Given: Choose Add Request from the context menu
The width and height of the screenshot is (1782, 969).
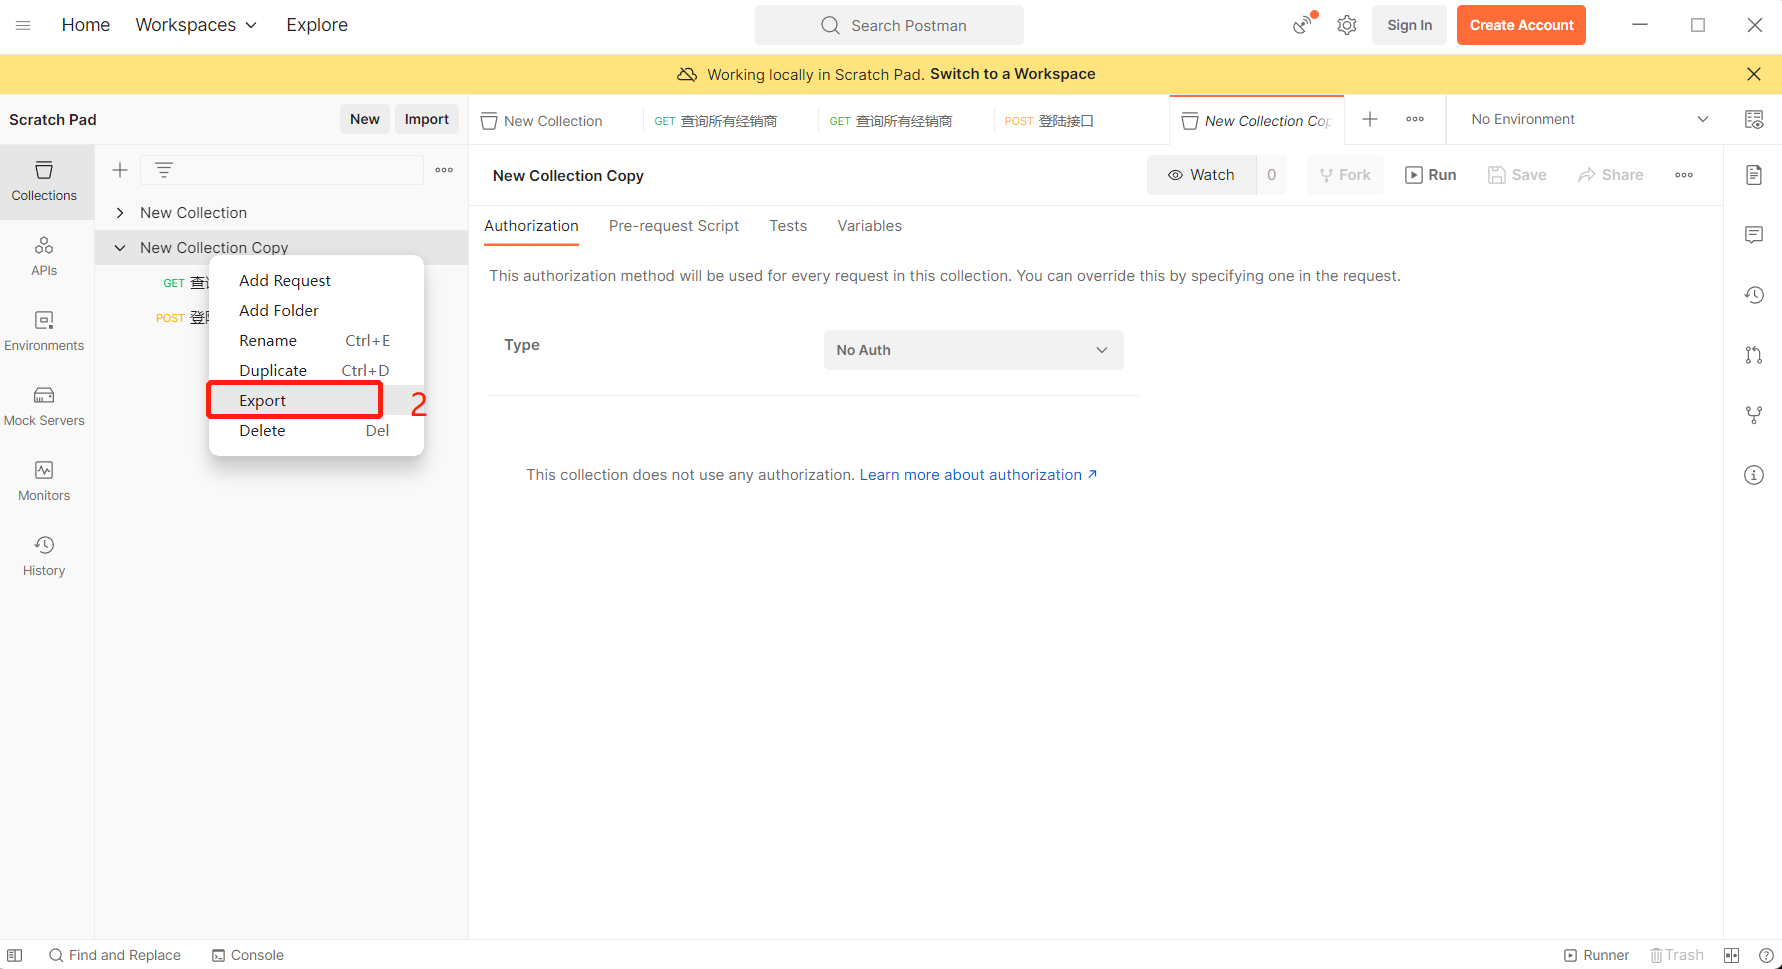Looking at the screenshot, I should tap(316, 281).
